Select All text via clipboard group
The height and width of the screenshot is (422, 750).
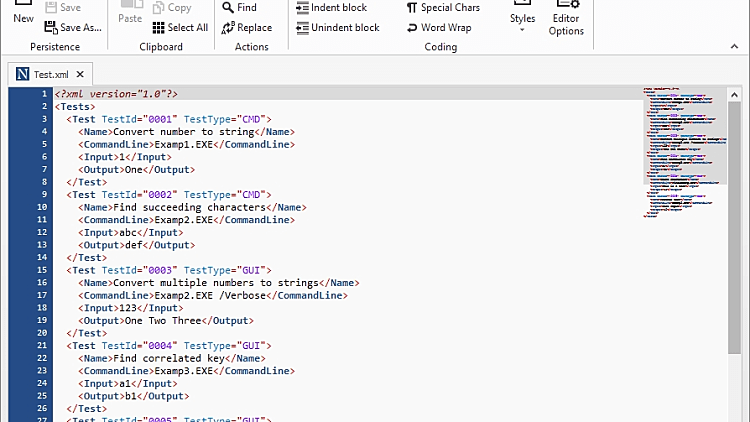(x=180, y=28)
